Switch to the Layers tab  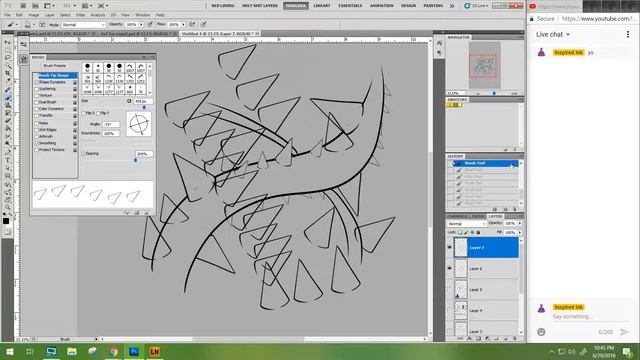tap(495, 216)
